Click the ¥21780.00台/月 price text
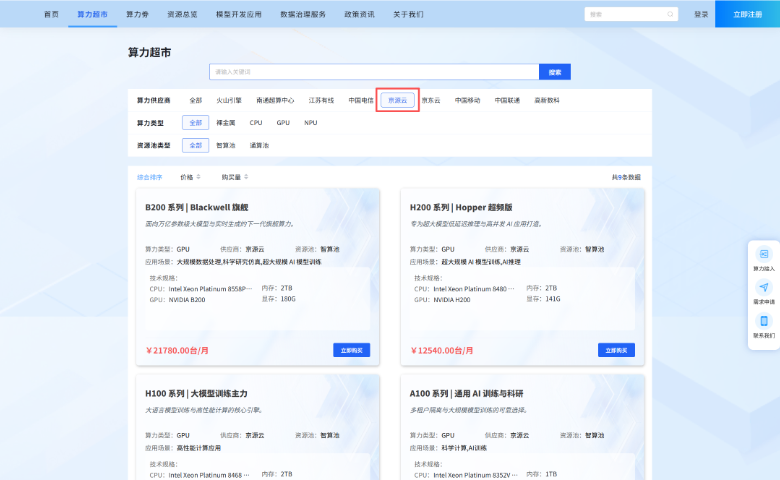Screen dimensions: 780x480 [177, 351]
